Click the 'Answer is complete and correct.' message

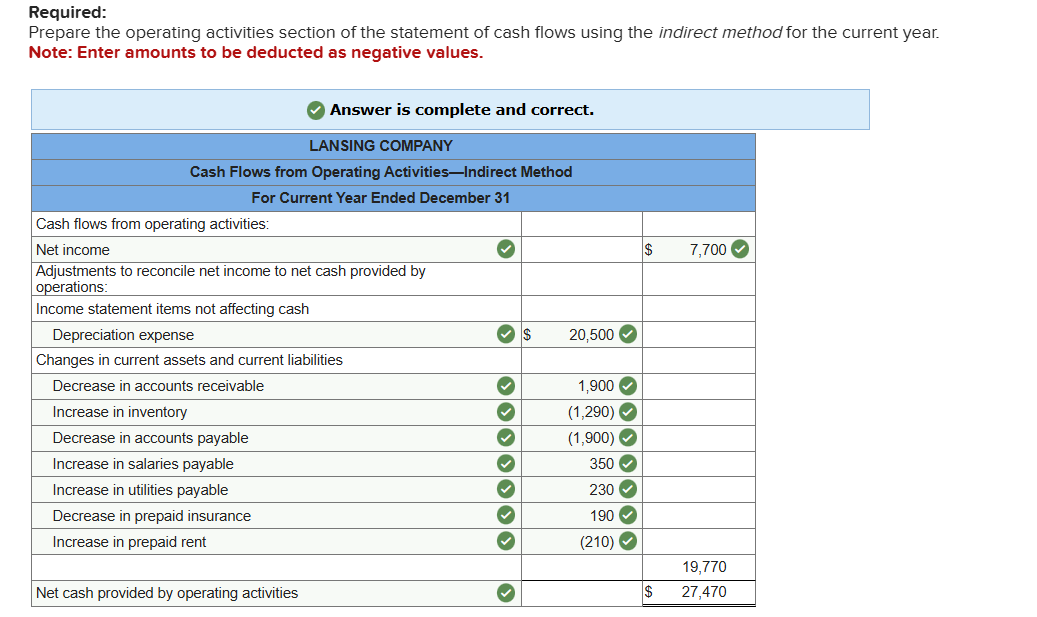point(462,110)
